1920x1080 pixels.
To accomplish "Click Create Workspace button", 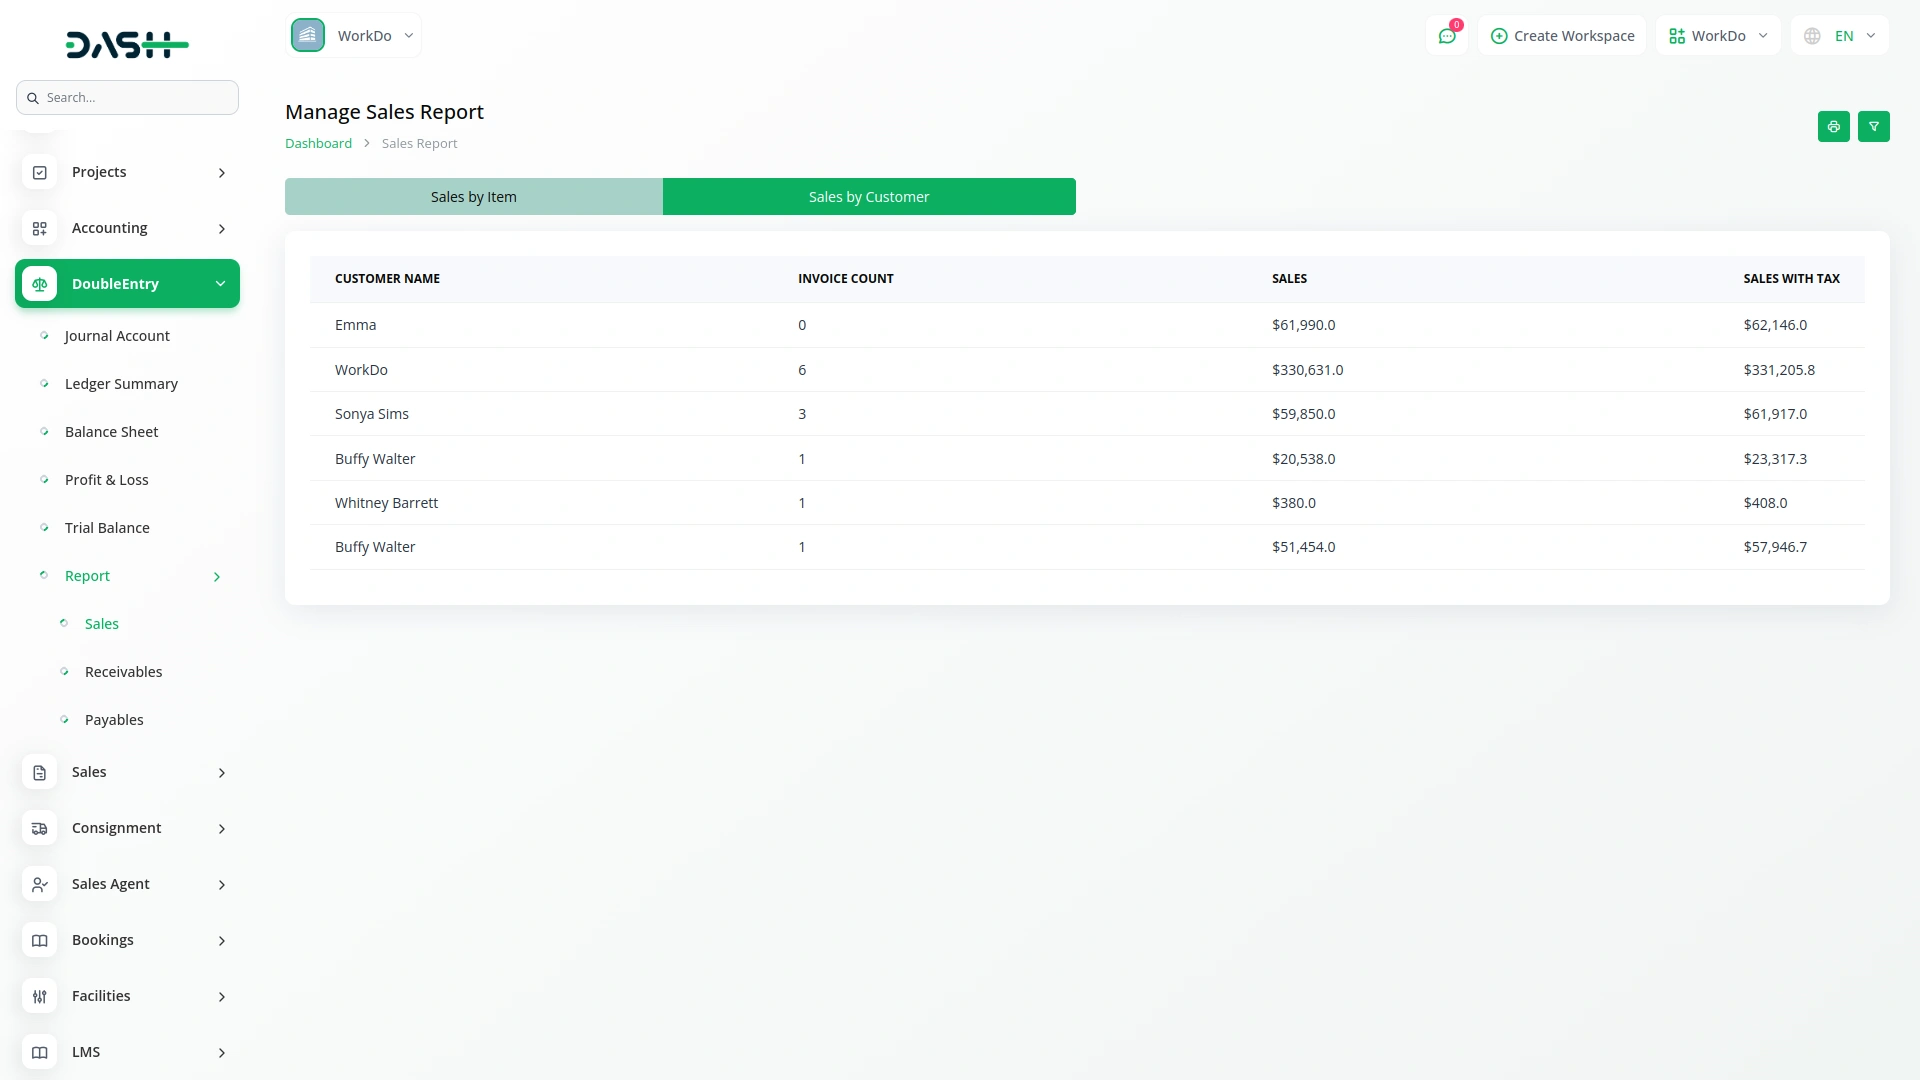I will (x=1562, y=36).
